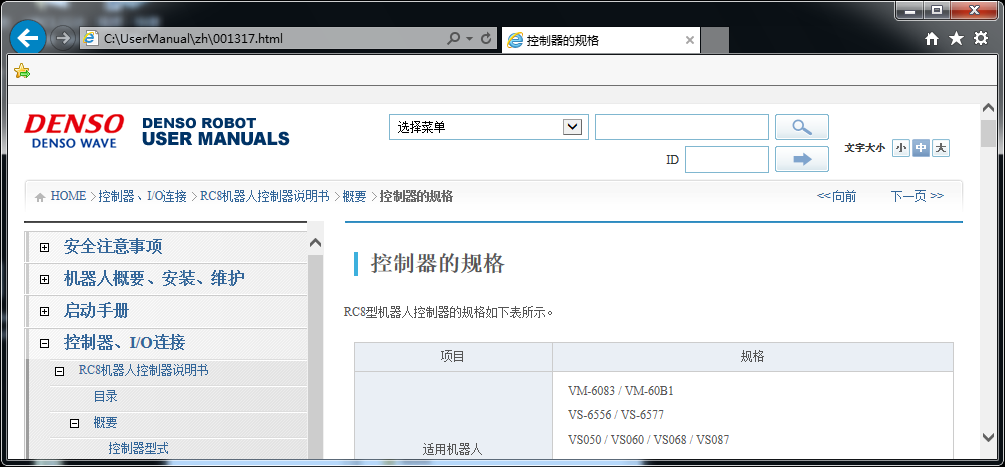Expand the 安全注意事项 tree node
Image resolution: width=1005 pixels, height=467 pixels.
pyautogui.click(x=44, y=247)
